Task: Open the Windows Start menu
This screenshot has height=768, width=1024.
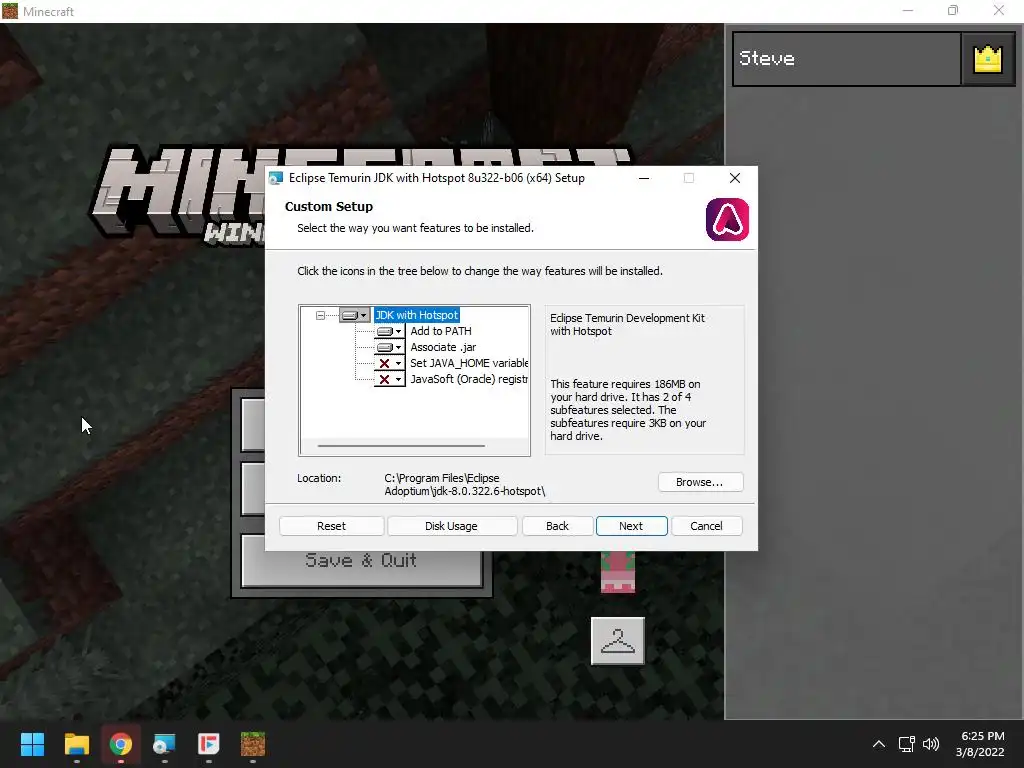Action: point(32,744)
